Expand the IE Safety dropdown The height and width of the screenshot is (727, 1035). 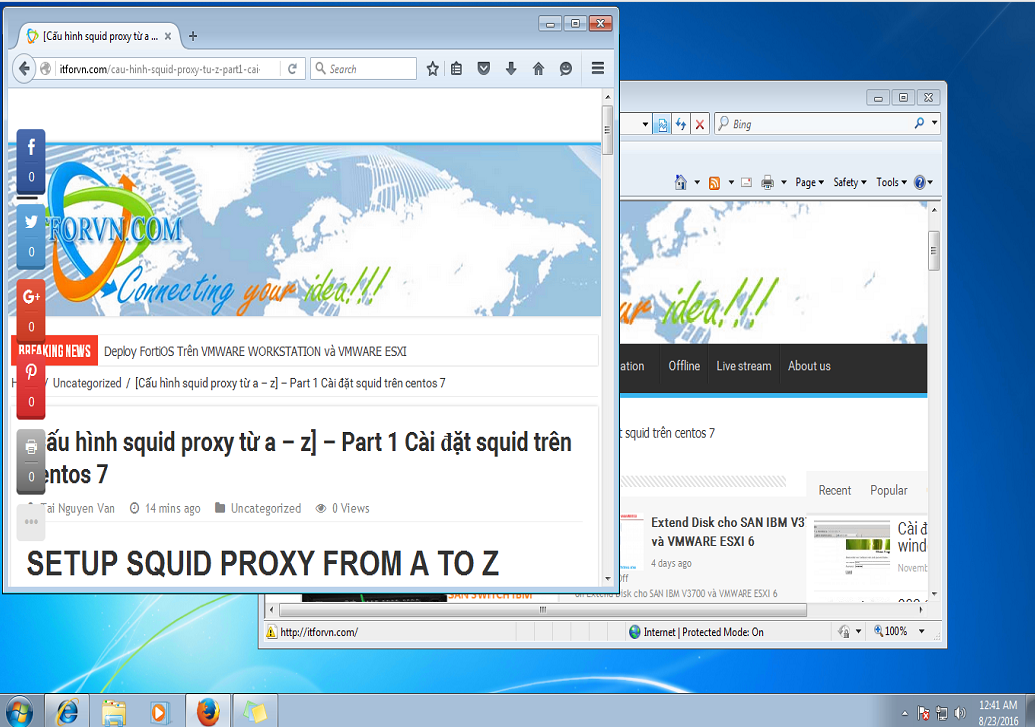(x=849, y=182)
